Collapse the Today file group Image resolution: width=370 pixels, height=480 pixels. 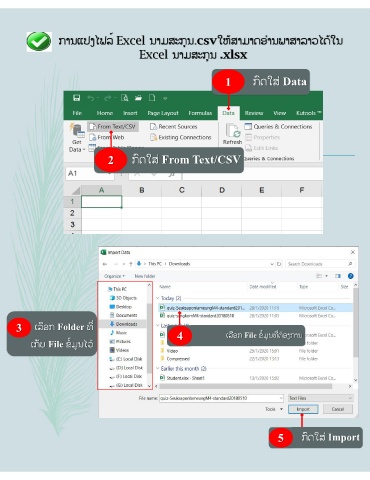point(158,298)
